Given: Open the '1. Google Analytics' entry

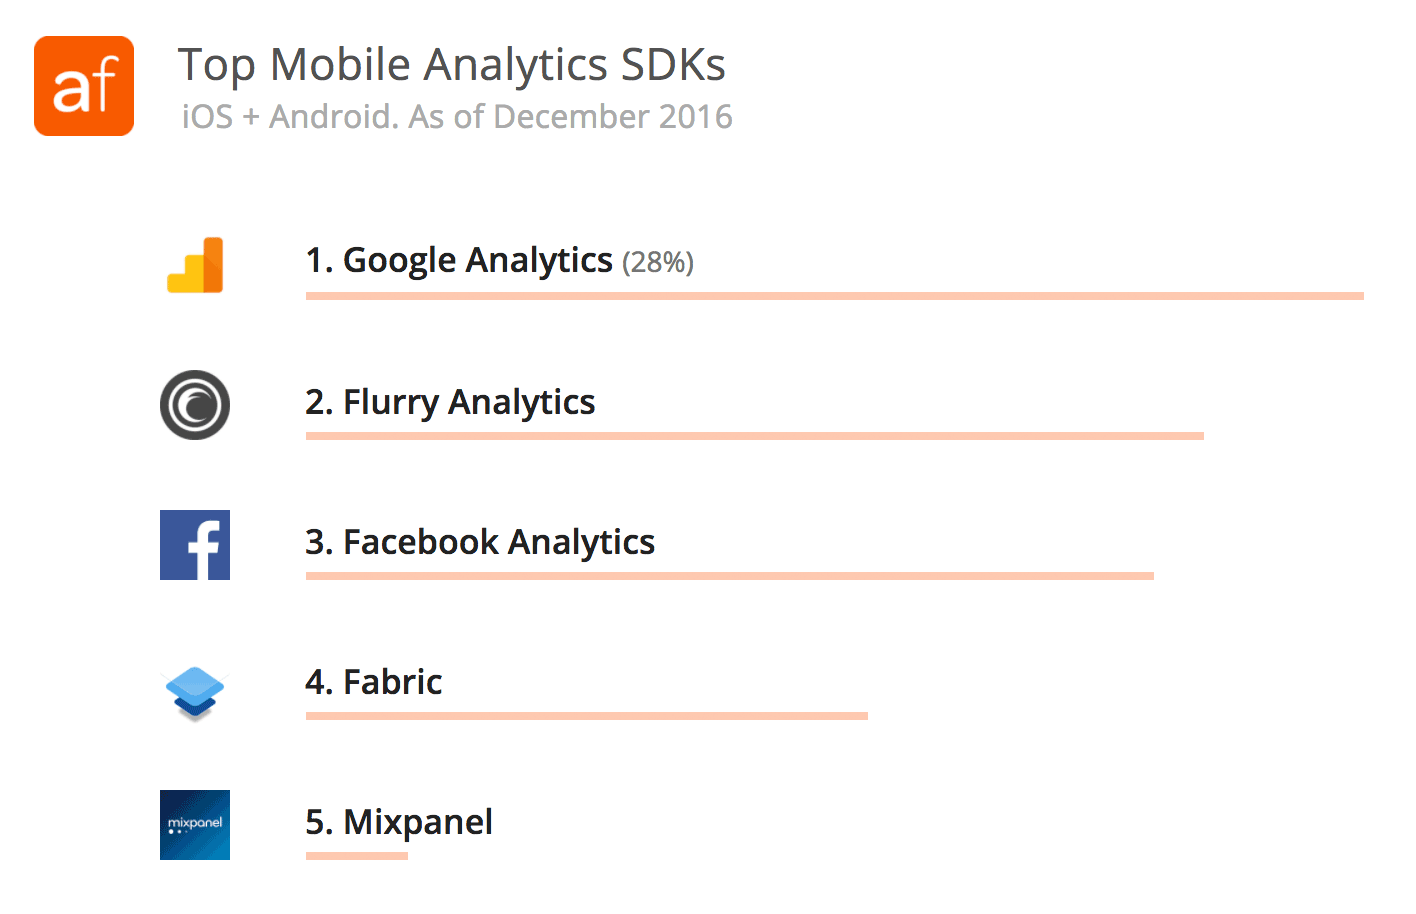Looking at the screenshot, I should coord(459,261).
